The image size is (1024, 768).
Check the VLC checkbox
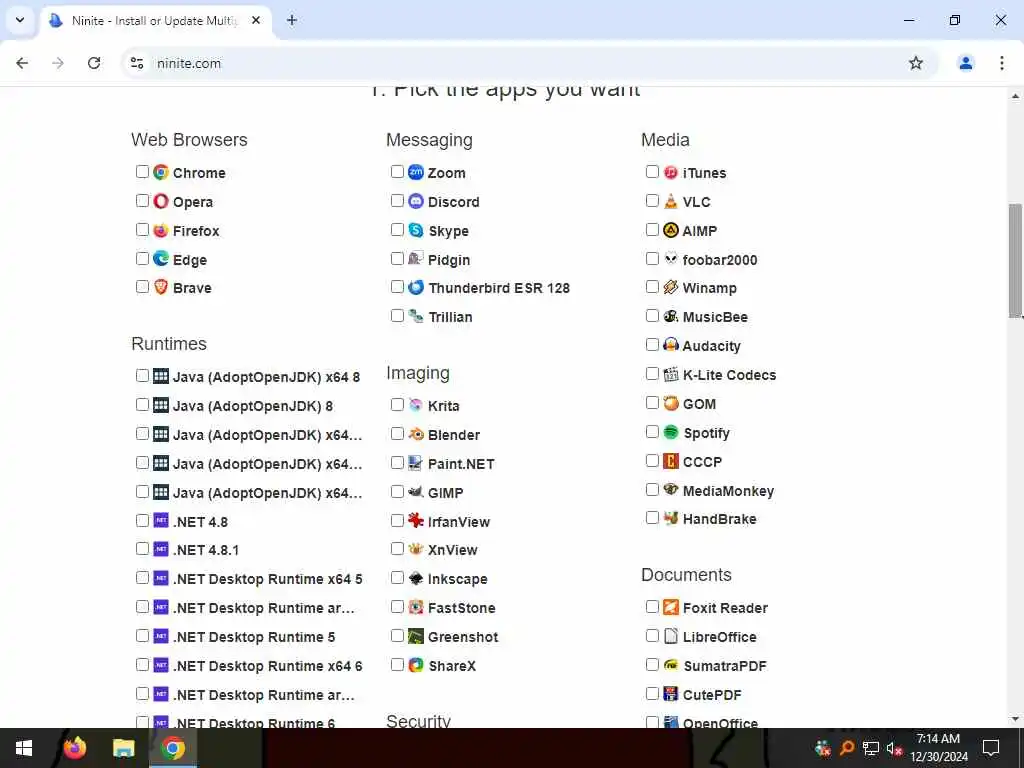(652, 200)
